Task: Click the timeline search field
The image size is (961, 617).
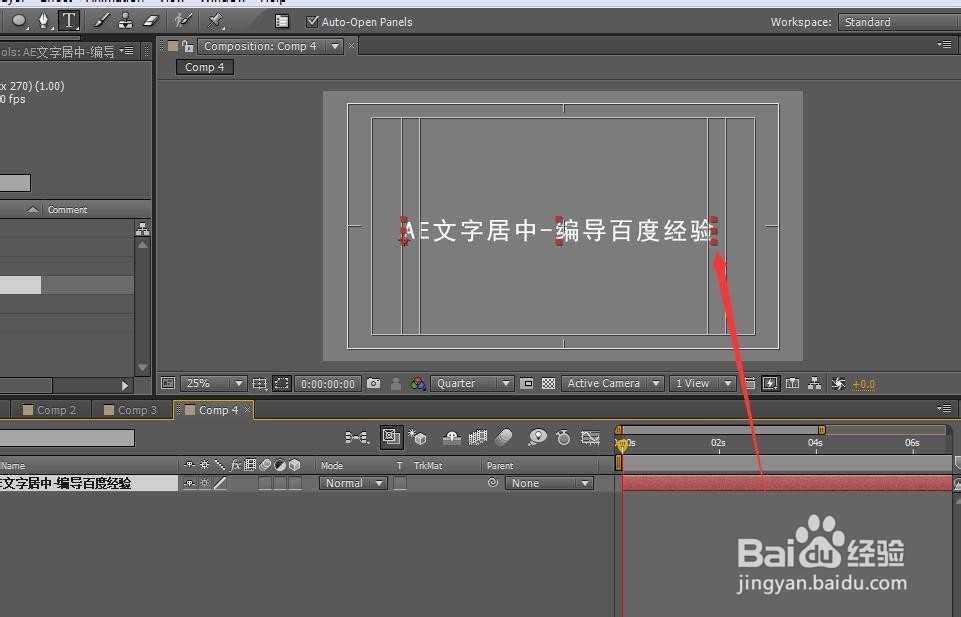Action: coord(67,437)
